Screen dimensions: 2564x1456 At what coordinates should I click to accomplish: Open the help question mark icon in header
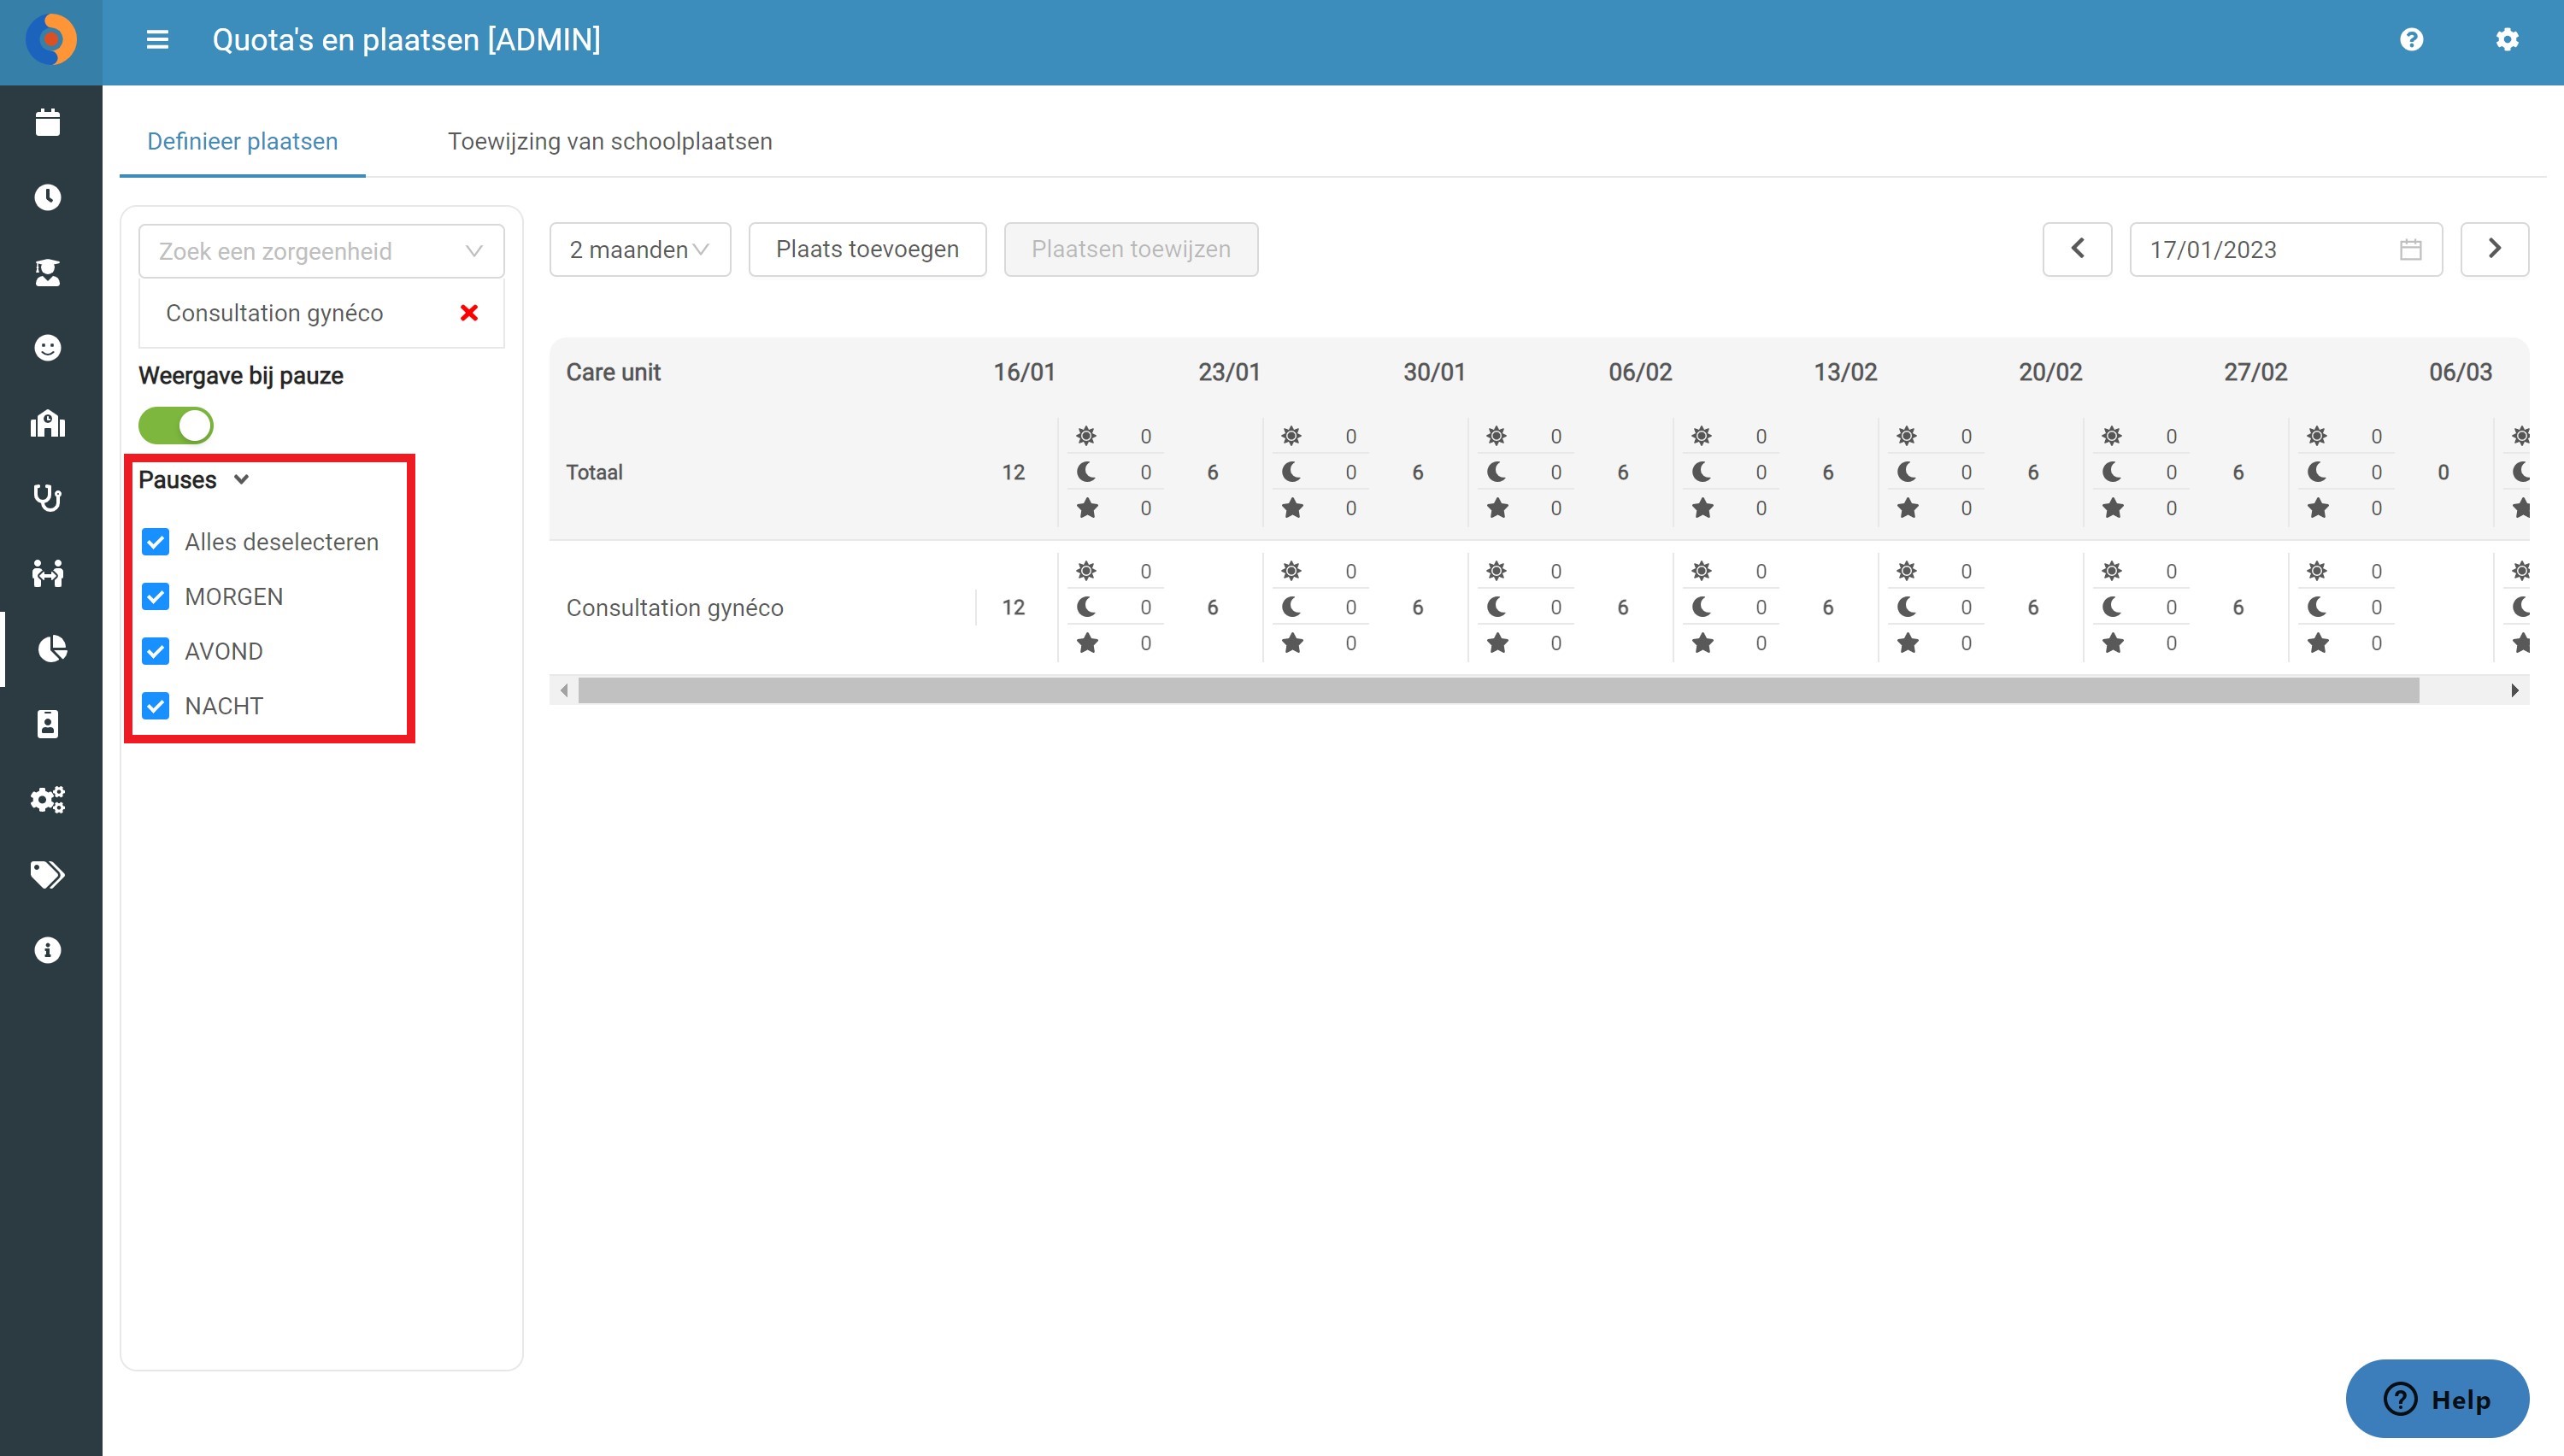2411,40
